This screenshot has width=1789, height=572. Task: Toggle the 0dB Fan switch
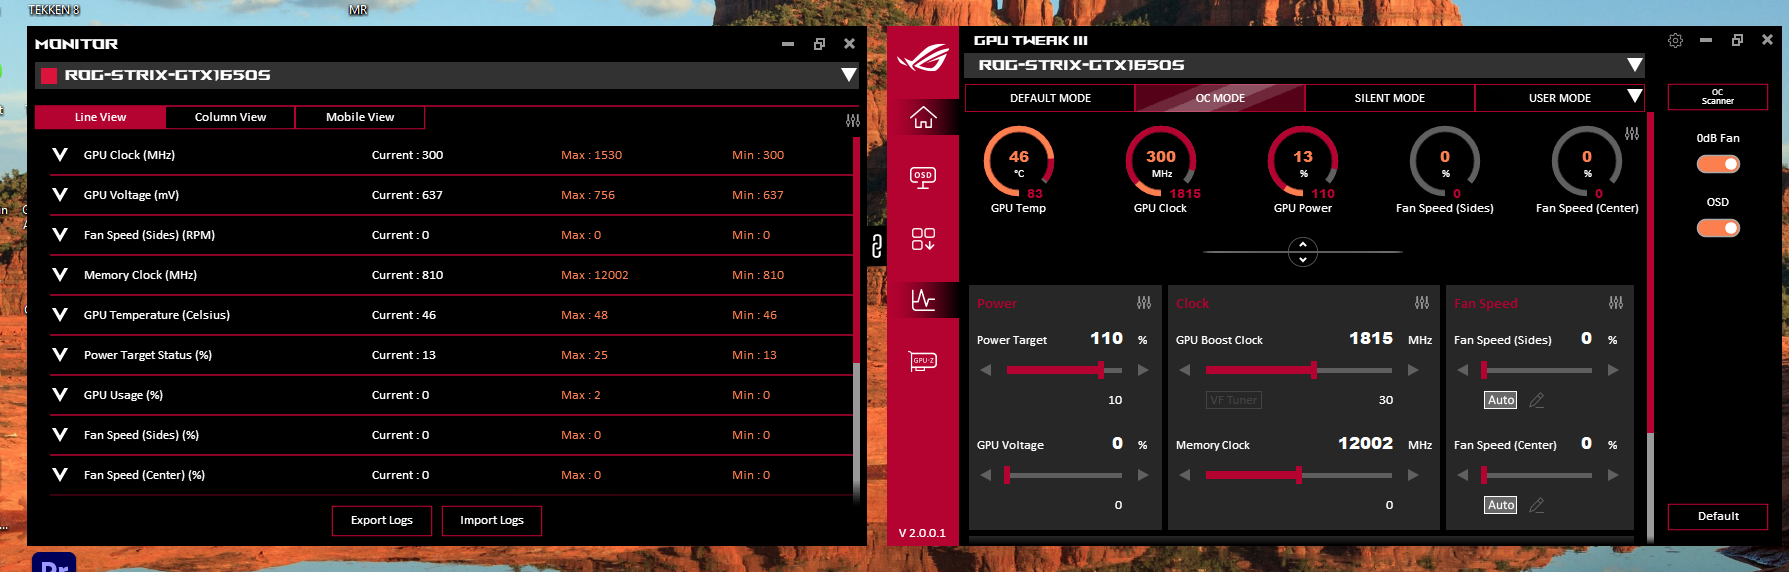pos(1718,164)
